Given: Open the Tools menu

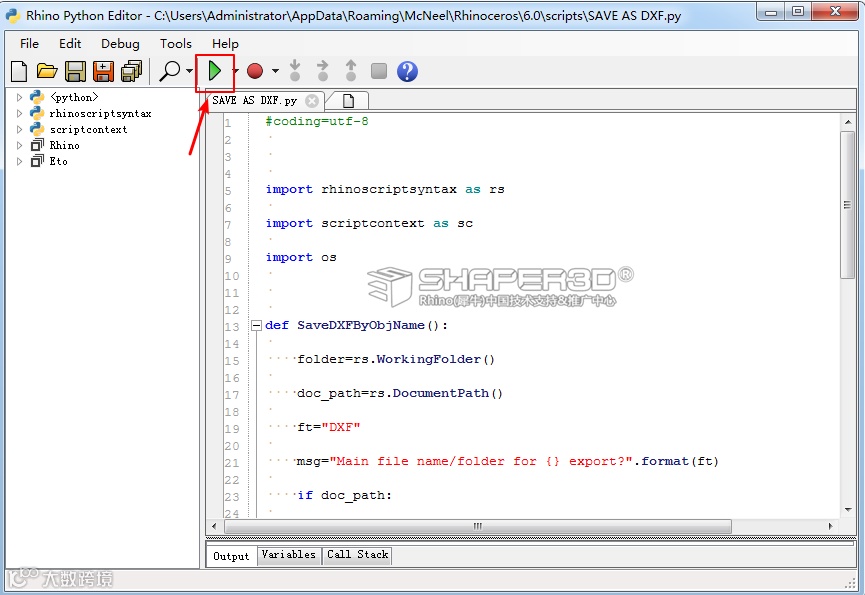Looking at the screenshot, I should [x=175, y=44].
